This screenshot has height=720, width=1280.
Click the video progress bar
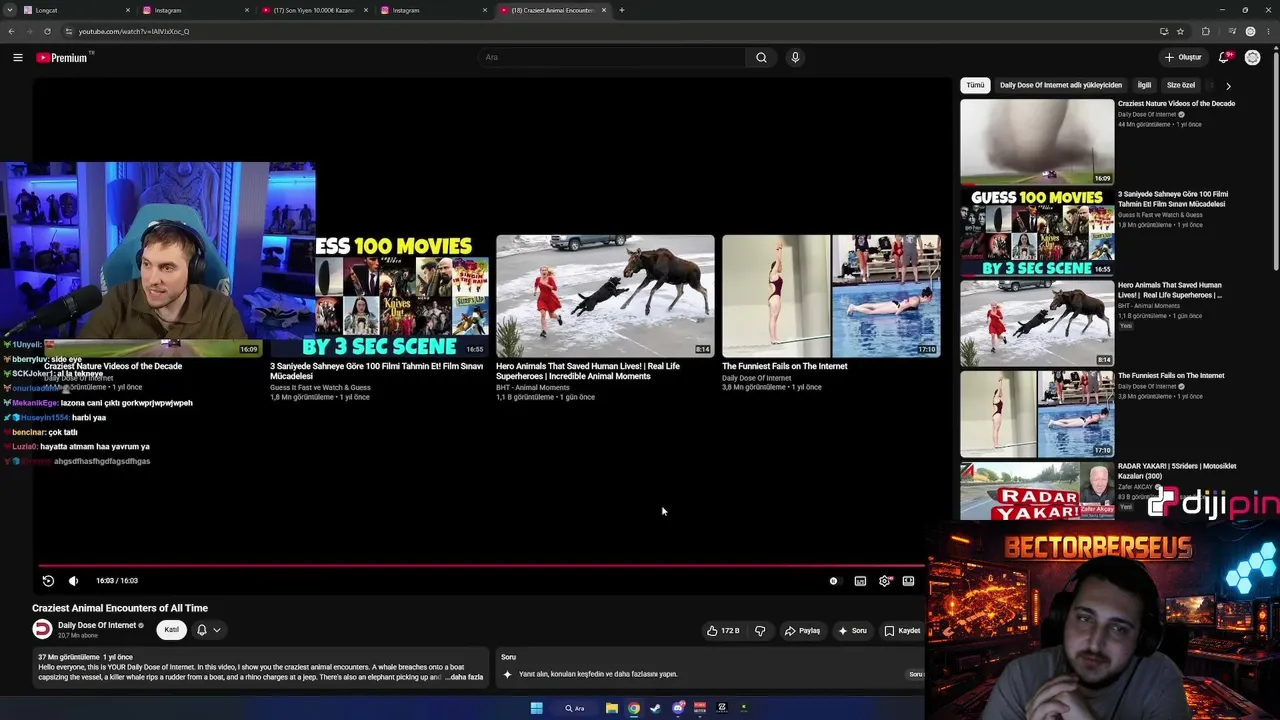pyautogui.click(x=480, y=566)
